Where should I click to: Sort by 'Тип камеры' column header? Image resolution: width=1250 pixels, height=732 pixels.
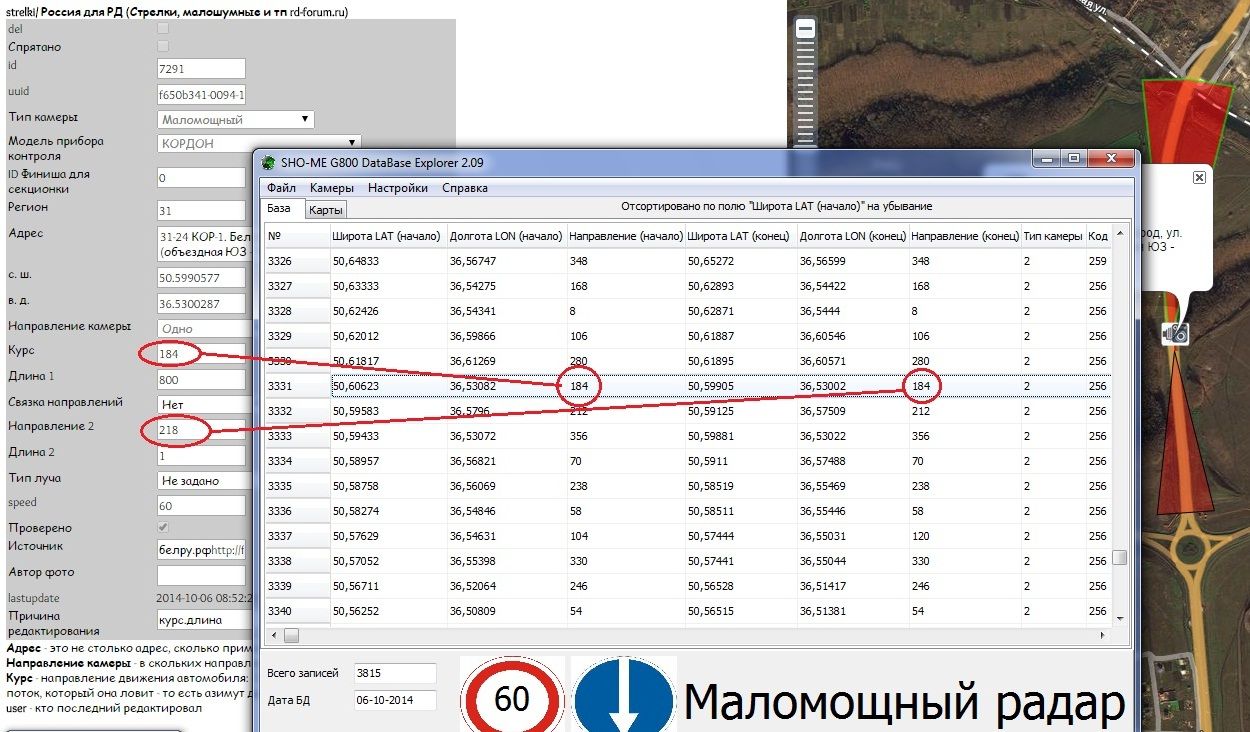[1052, 236]
